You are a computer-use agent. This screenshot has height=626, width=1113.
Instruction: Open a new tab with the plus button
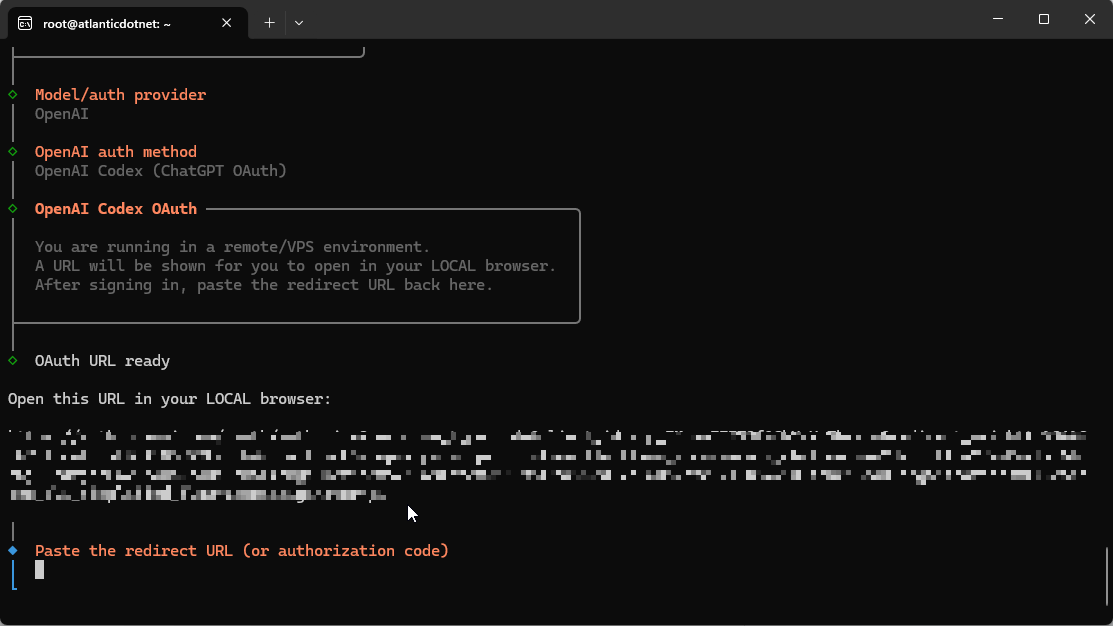(x=269, y=23)
